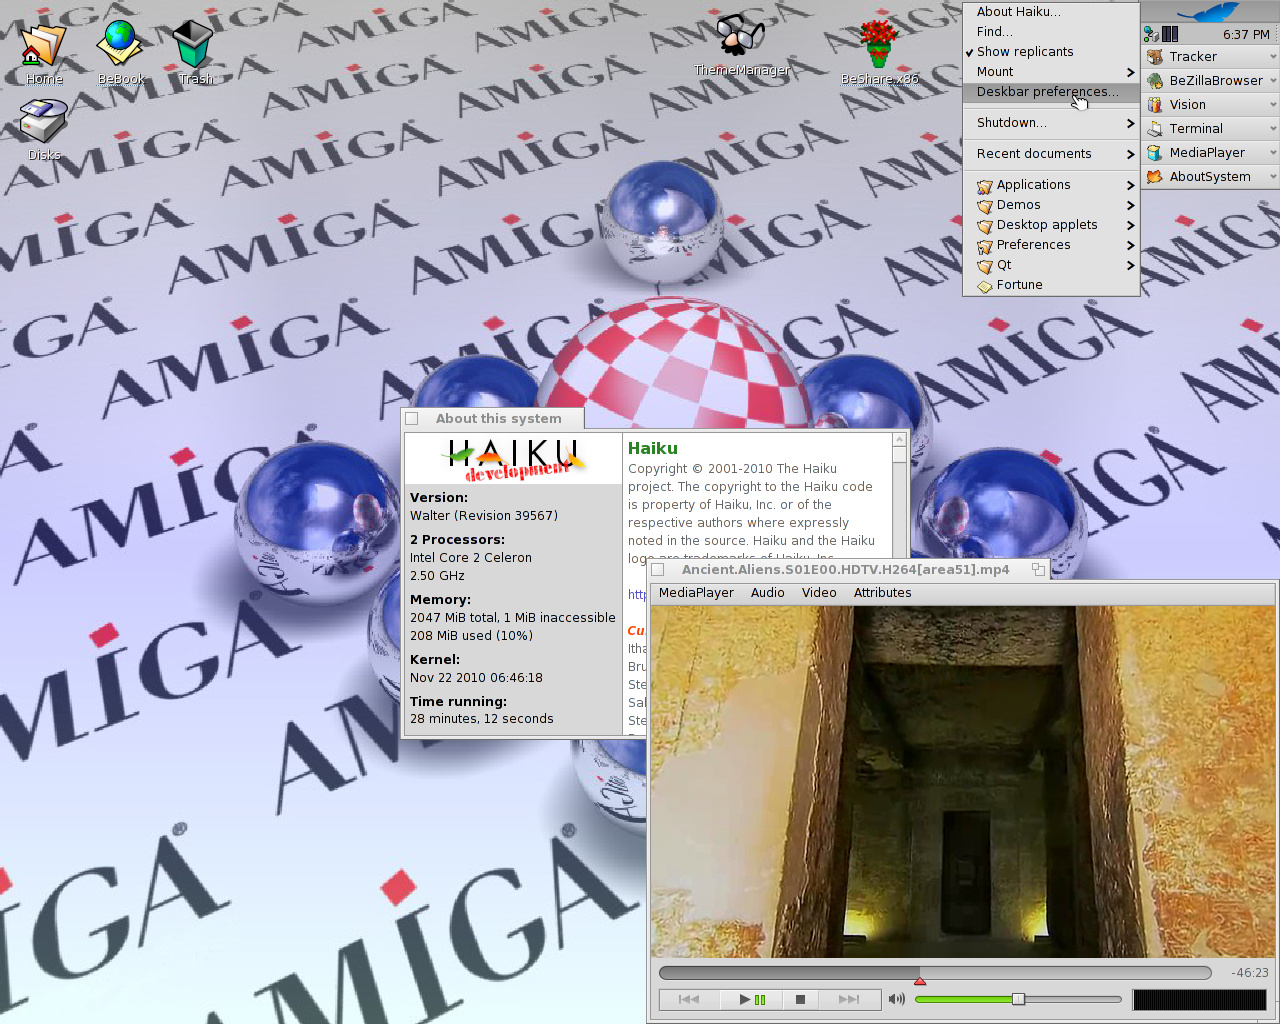
Task: Click the BeZillaBrowser icon in Deskbar
Action: pyautogui.click(x=1155, y=81)
